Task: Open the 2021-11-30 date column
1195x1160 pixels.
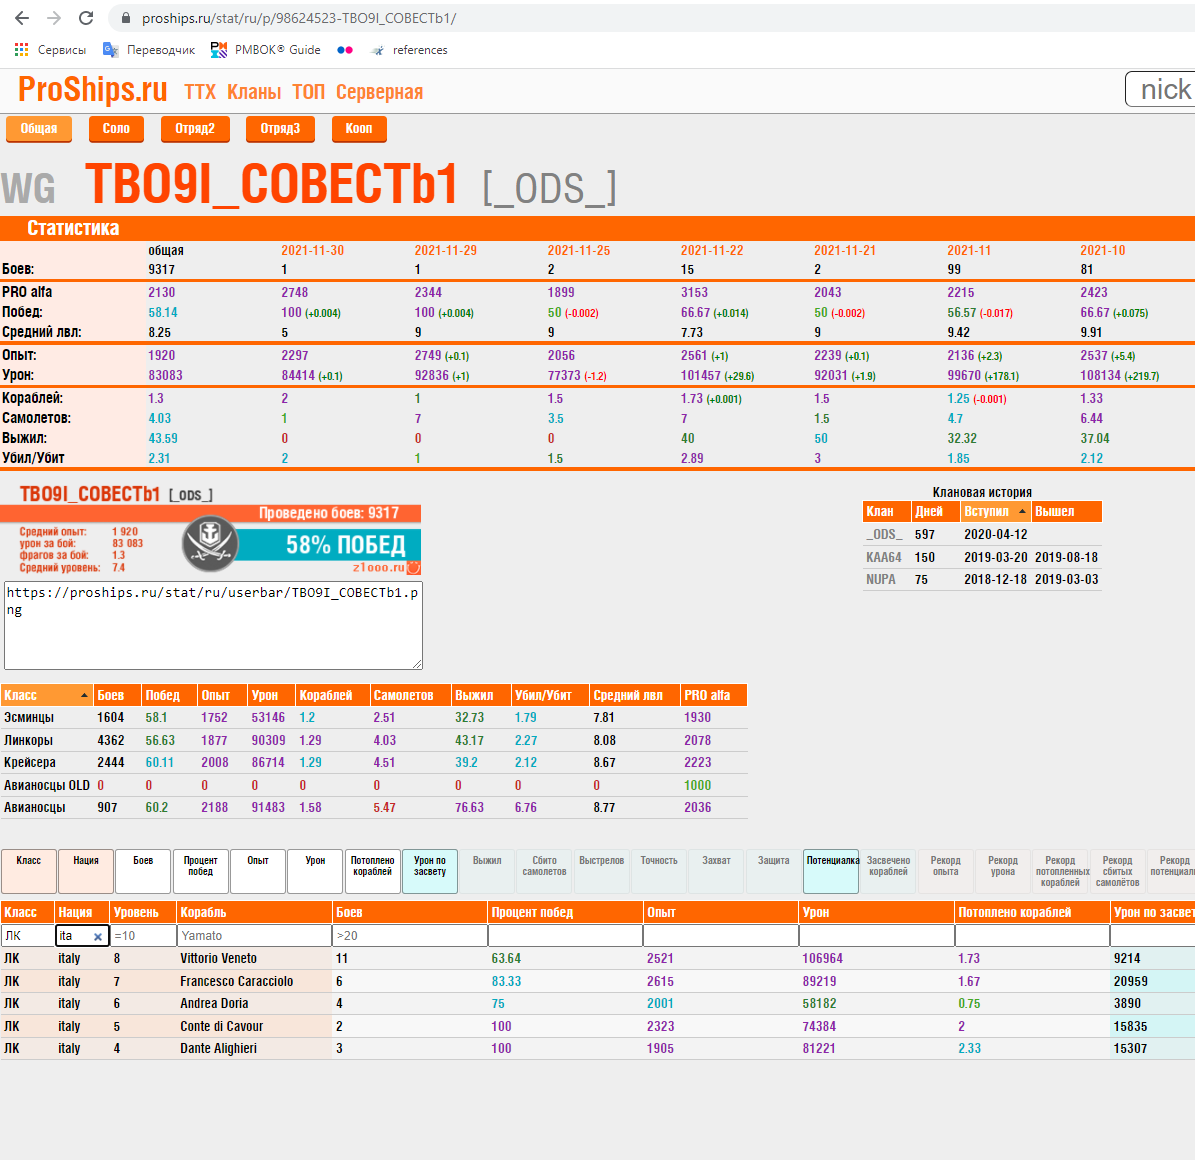Action: coord(312,251)
